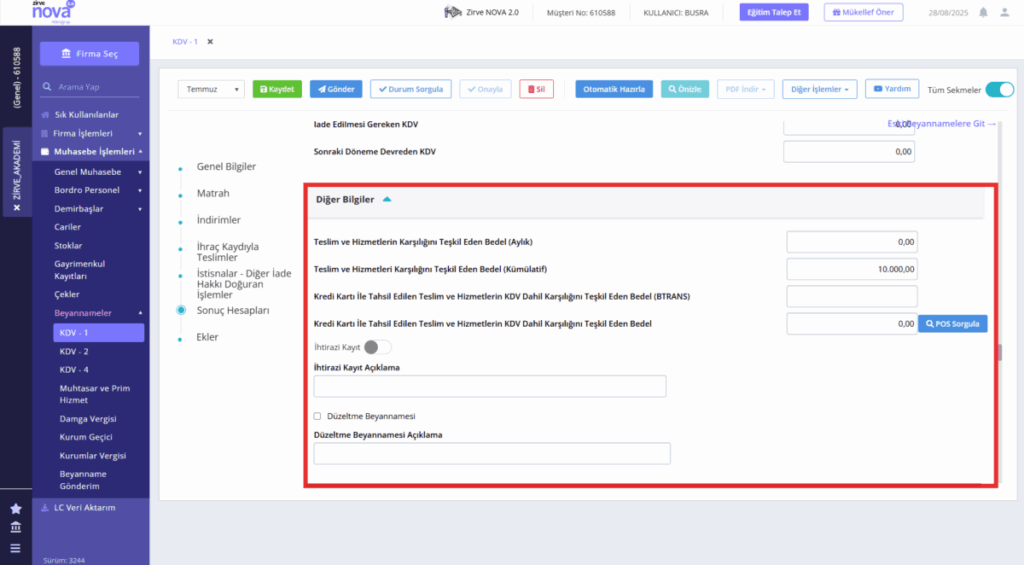Open Cariler in the sidebar

click(x=67, y=227)
